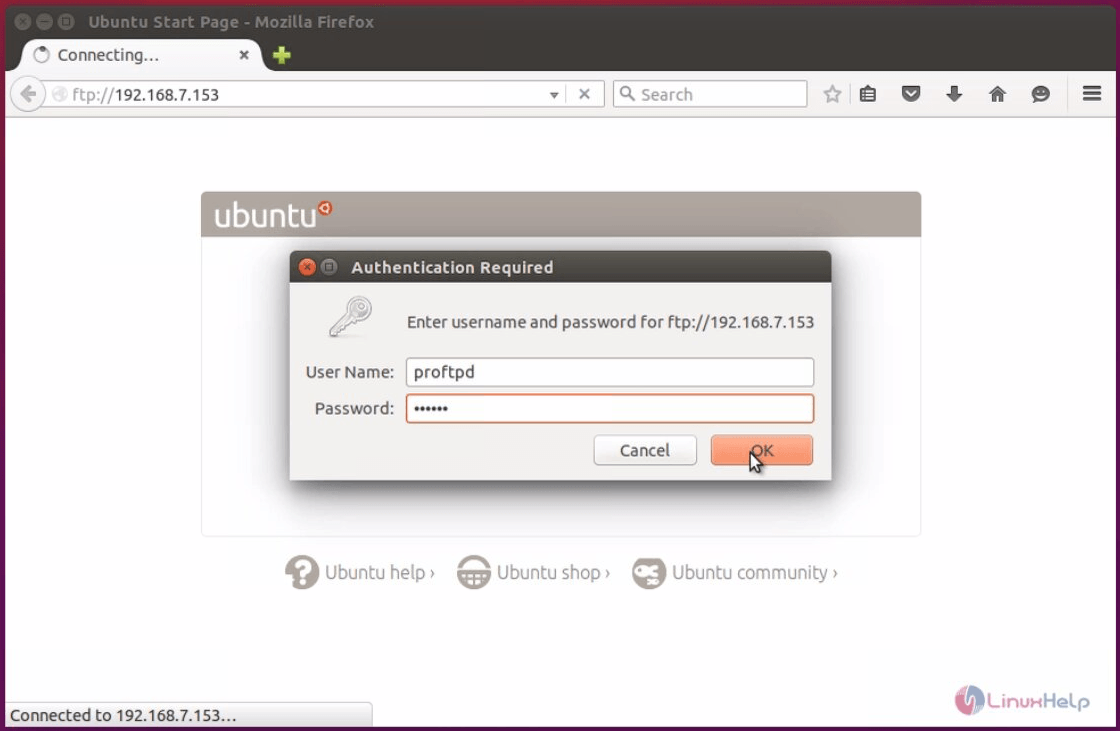Close the Firefox window
Image resolution: width=1120 pixels, height=731 pixels.
[x=22, y=21]
